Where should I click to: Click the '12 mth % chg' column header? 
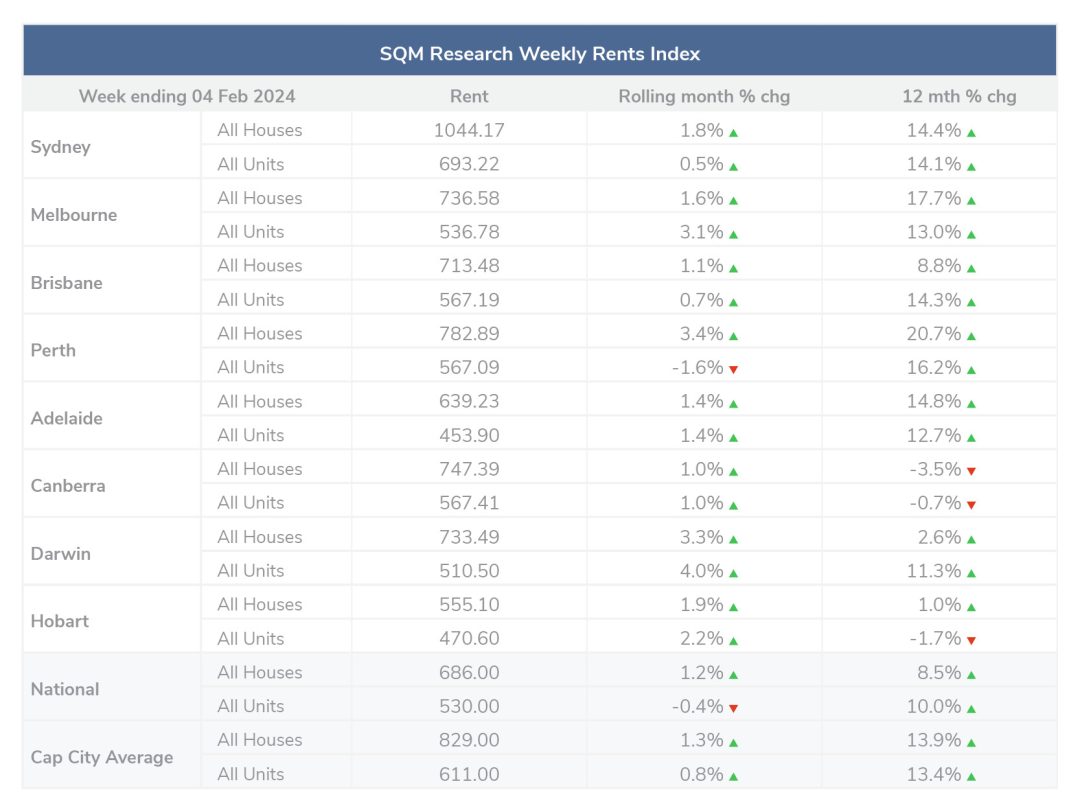coord(959,96)
